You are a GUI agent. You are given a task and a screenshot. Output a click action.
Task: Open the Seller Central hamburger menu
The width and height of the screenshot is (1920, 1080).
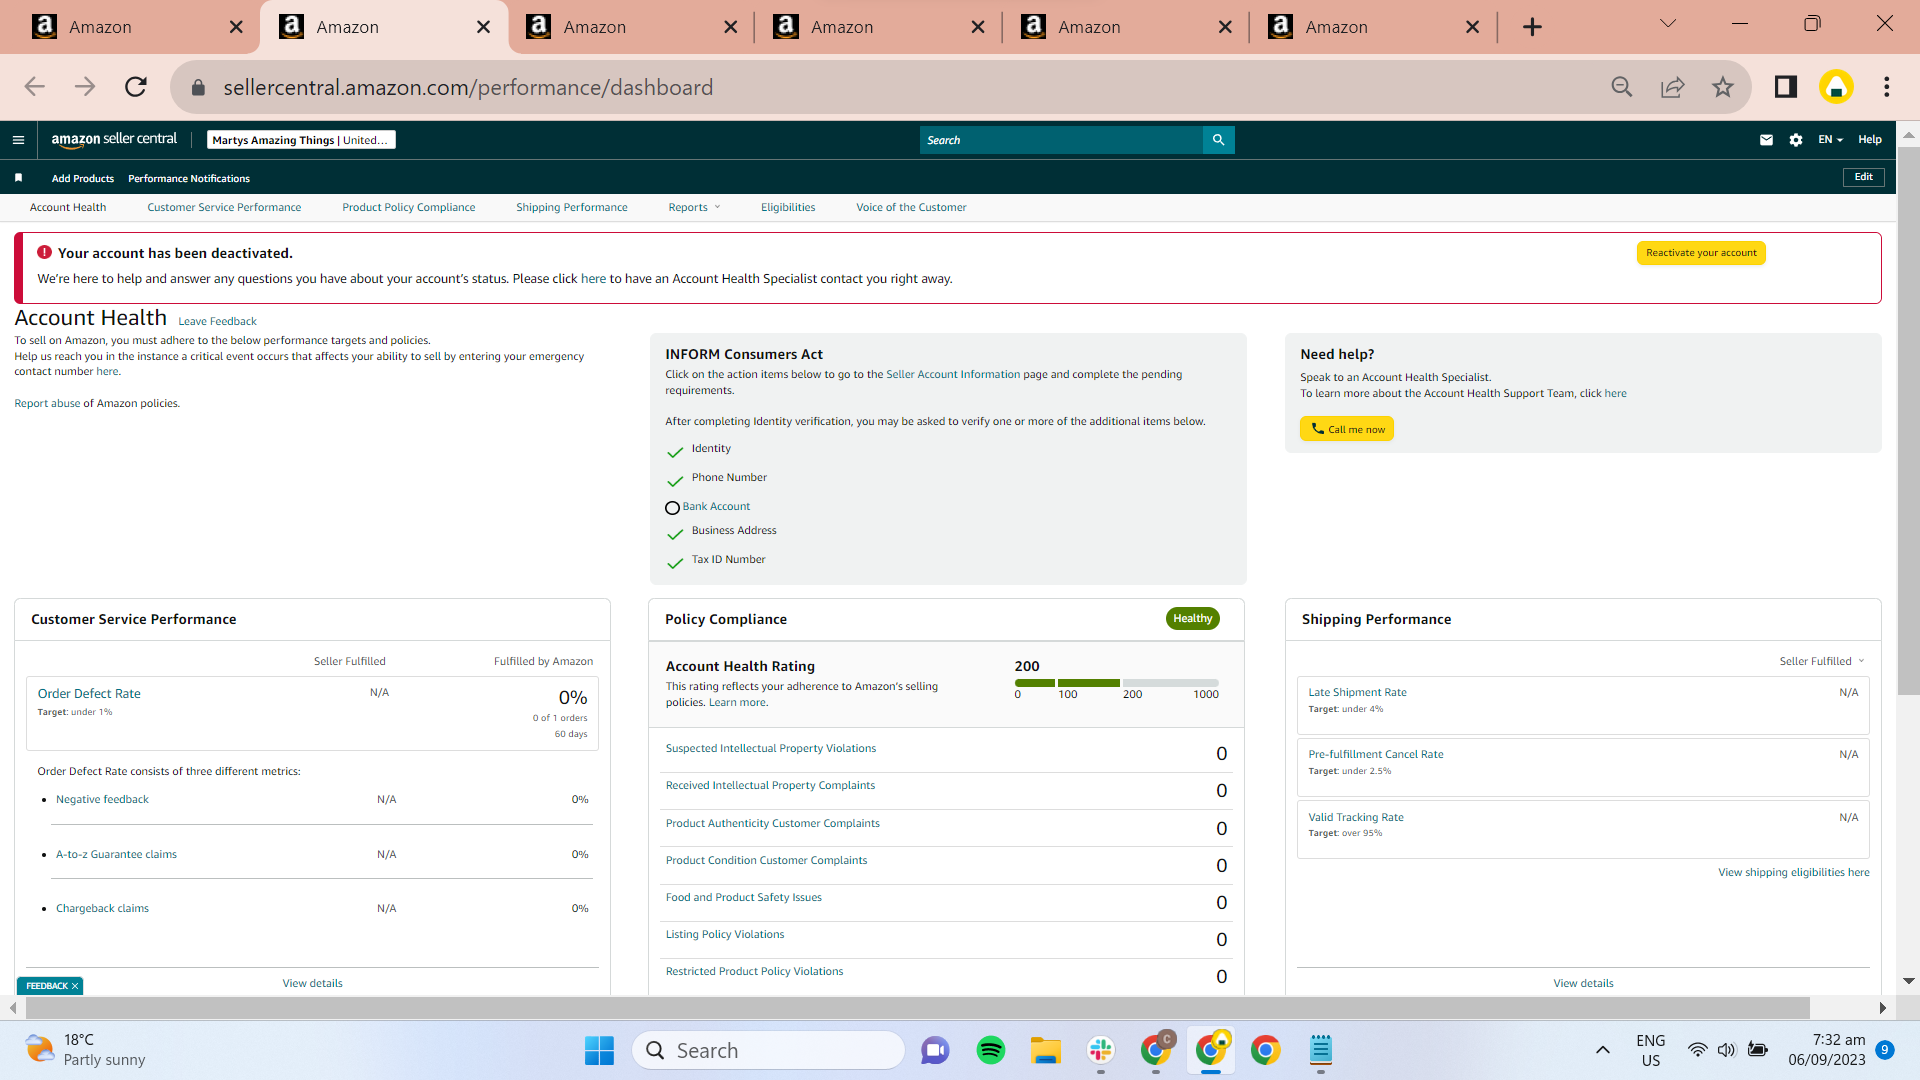click(18, 140)
